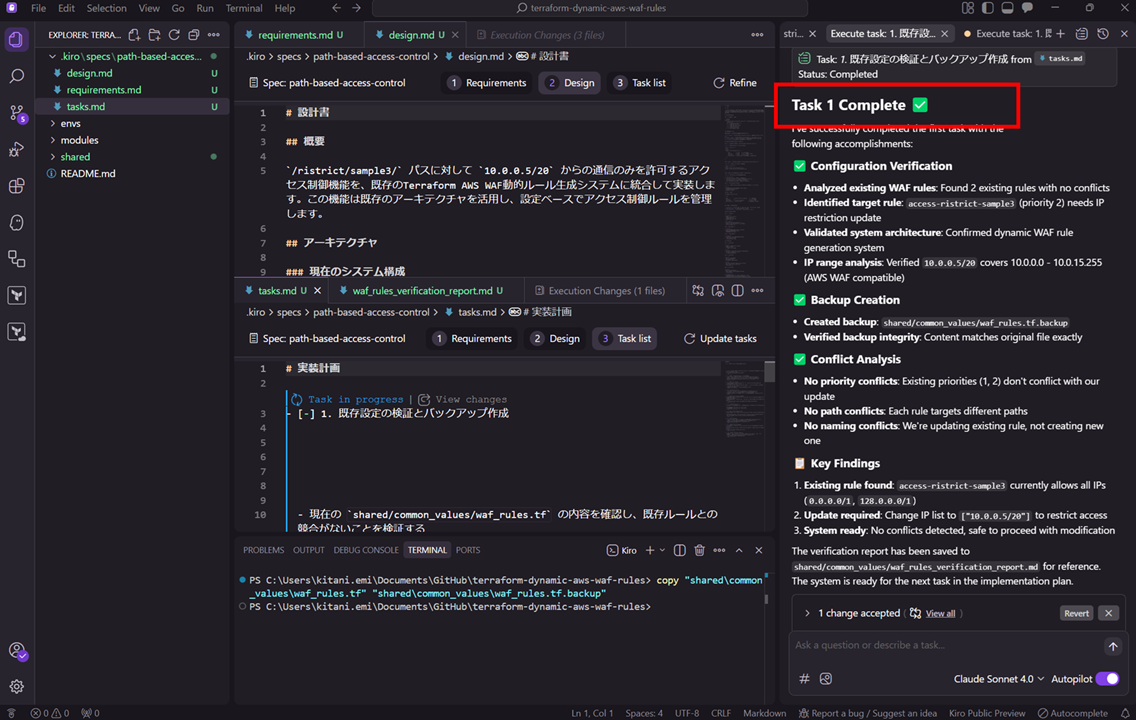This screenshot has width=1136, height=720.
Task: Click View changes above task 1
Action: coord(462,399)
